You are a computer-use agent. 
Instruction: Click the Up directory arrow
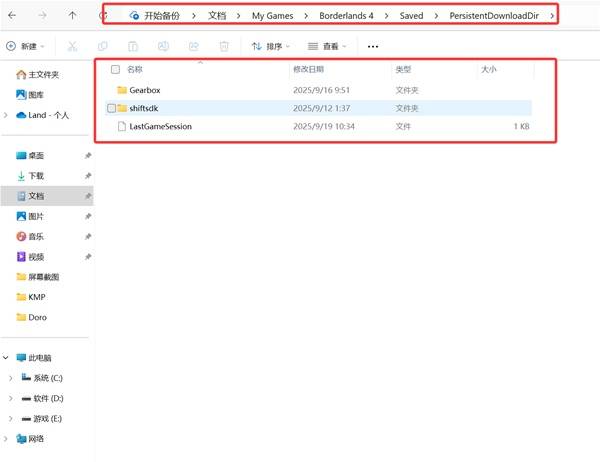pyautogui.click(x=72, y=16)
